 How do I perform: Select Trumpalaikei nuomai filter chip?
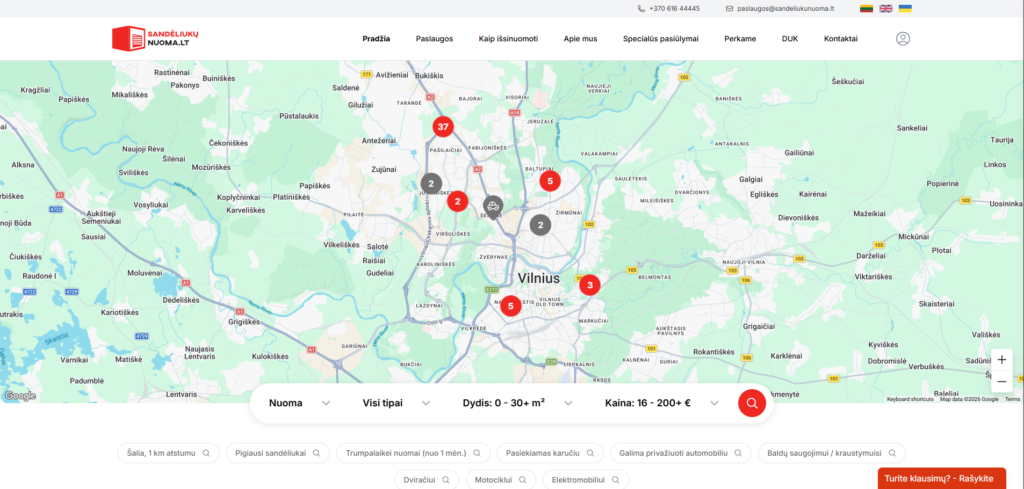tap(413, 452)
